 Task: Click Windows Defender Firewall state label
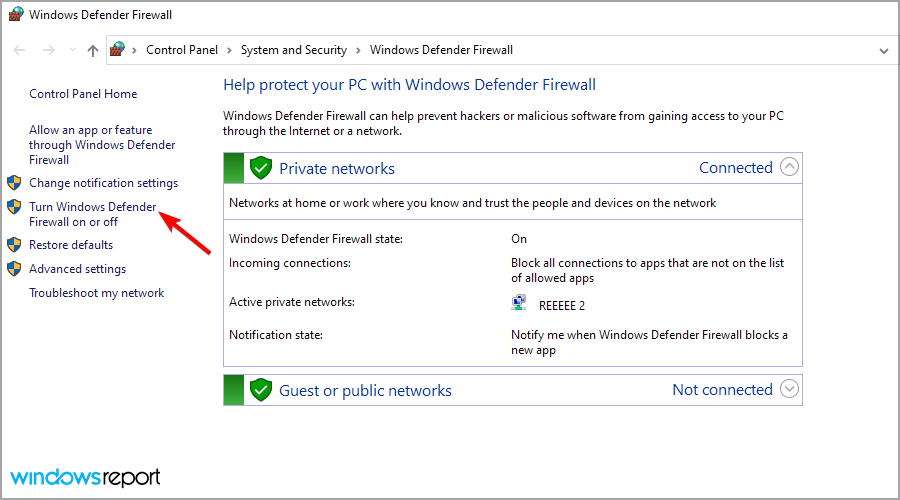[316, 239]
